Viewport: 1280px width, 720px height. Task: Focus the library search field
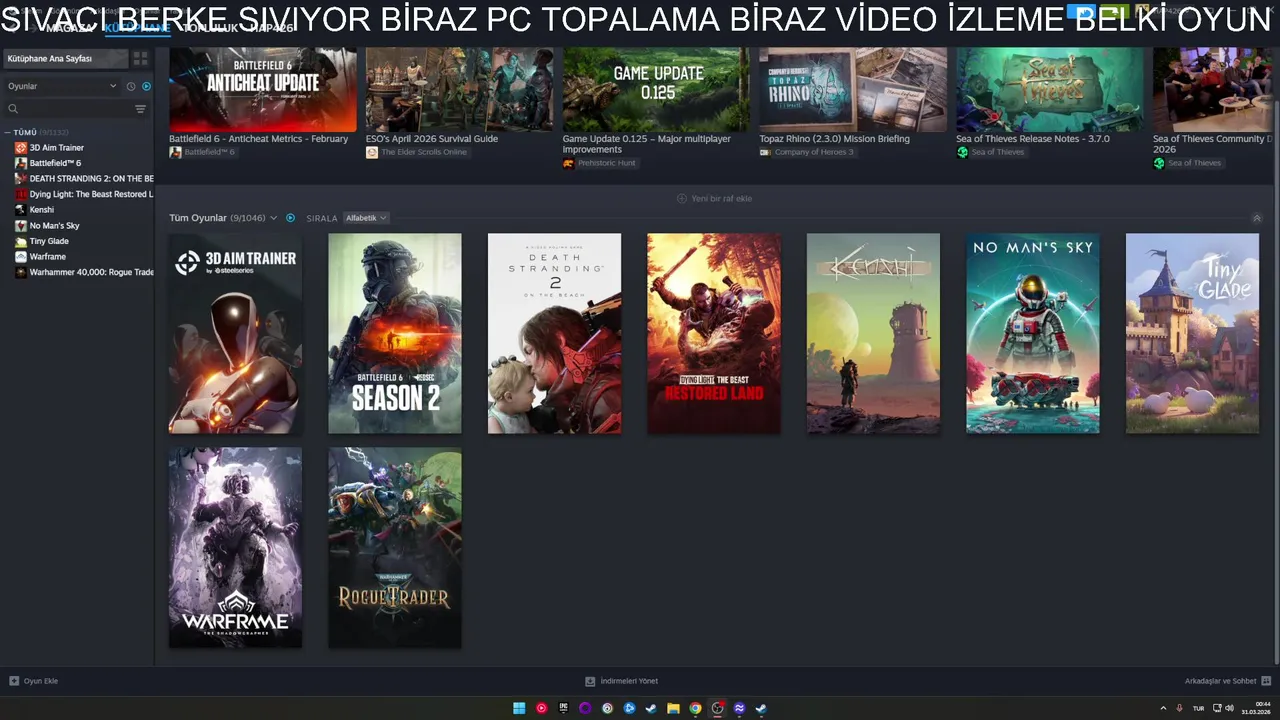point(68,109)
